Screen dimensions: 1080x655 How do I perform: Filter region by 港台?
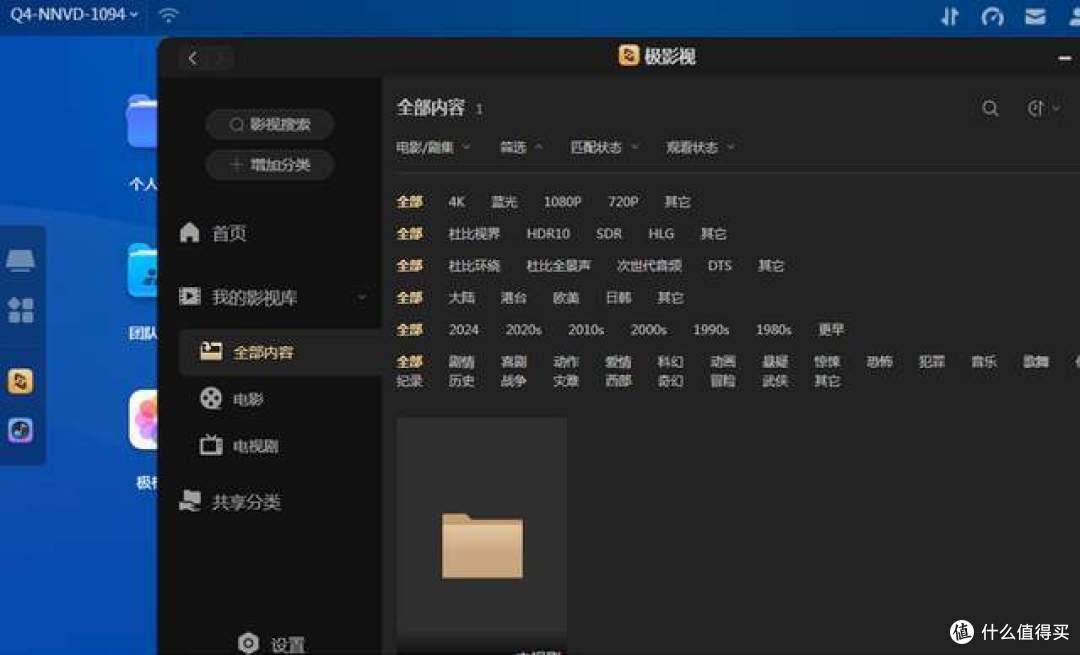click(x=514, y=298)
